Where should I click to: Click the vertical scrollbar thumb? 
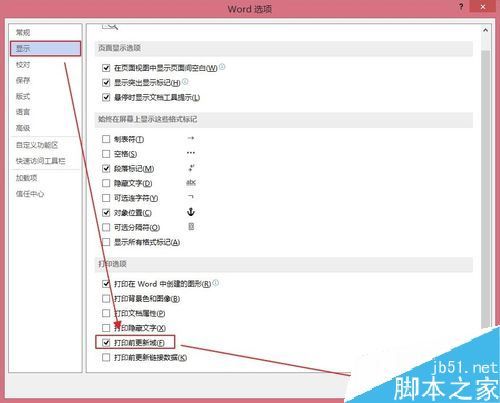pos(486,188)
